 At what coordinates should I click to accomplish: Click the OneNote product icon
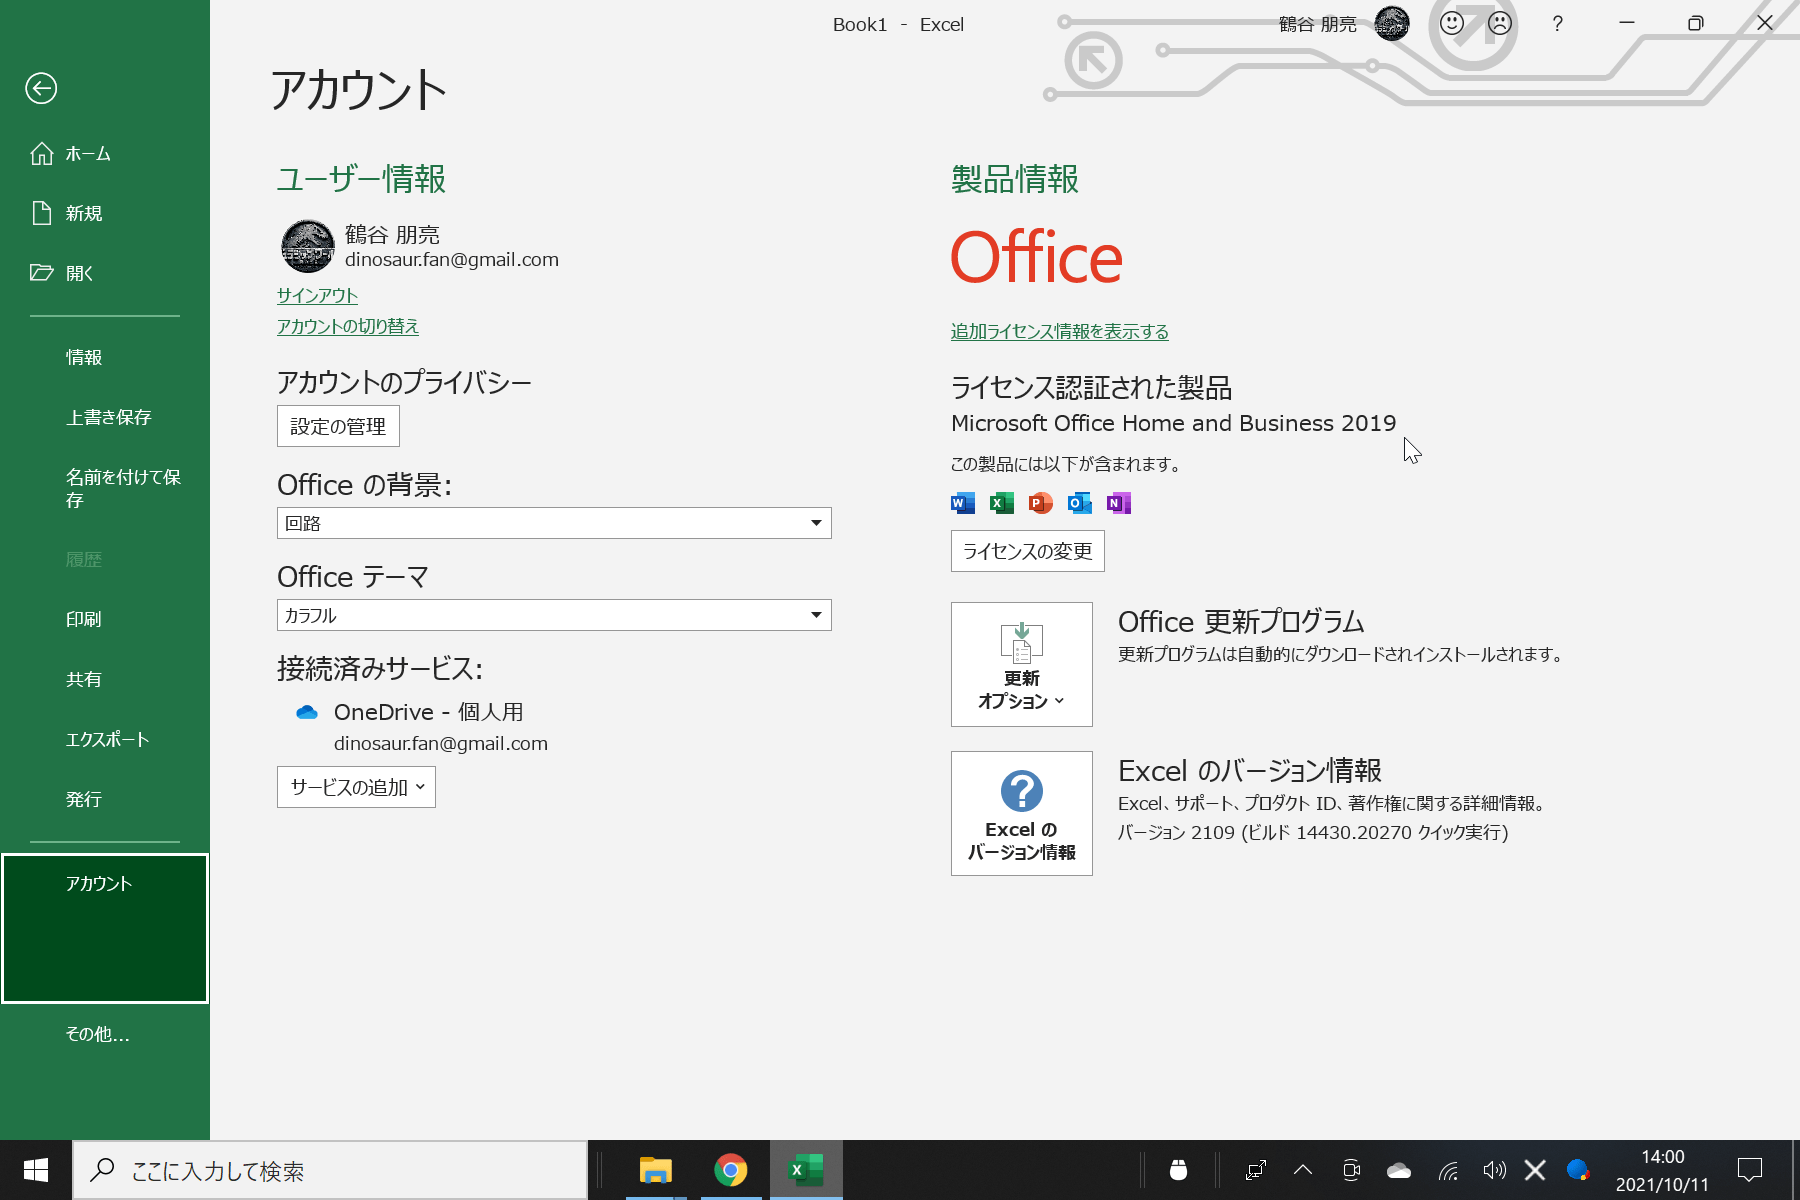coord(1119,503)
